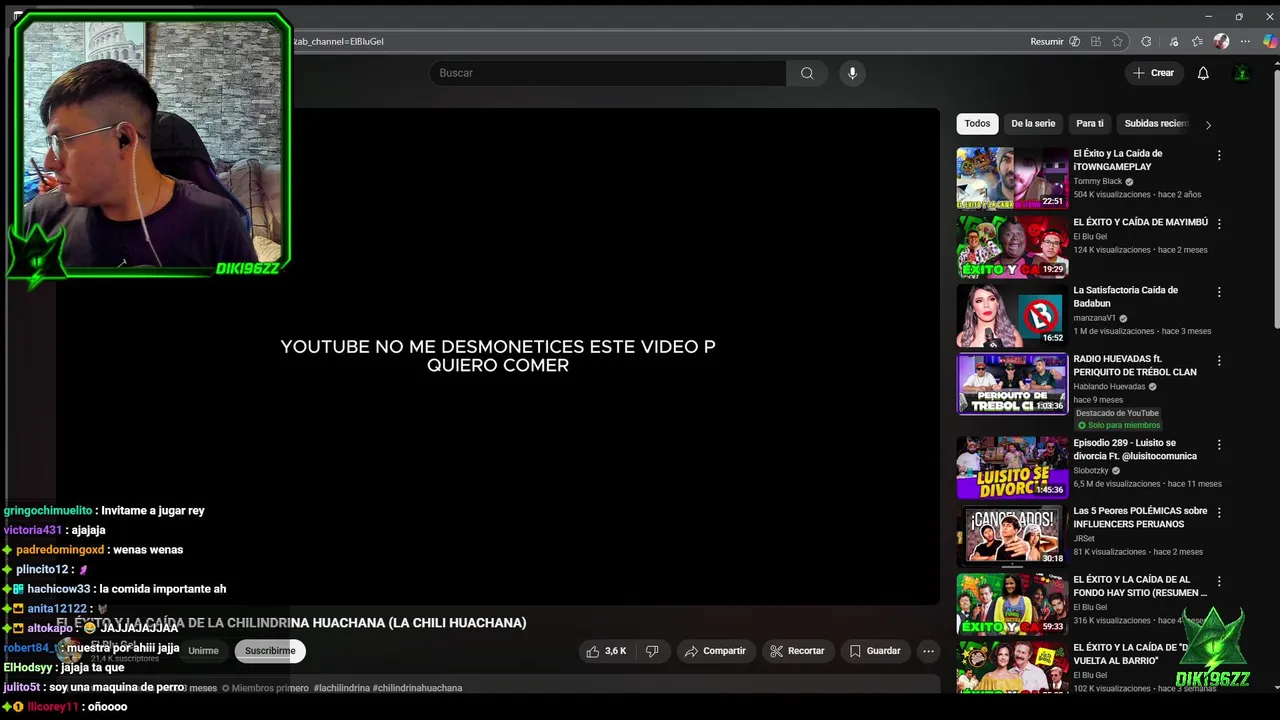The image size is (1280, 720).
Task: Open title 'RADIO HUEVADAS ft. PERIQUITO DE TRÉBOL CLAN'
Action: click(x=1135, y=365)
